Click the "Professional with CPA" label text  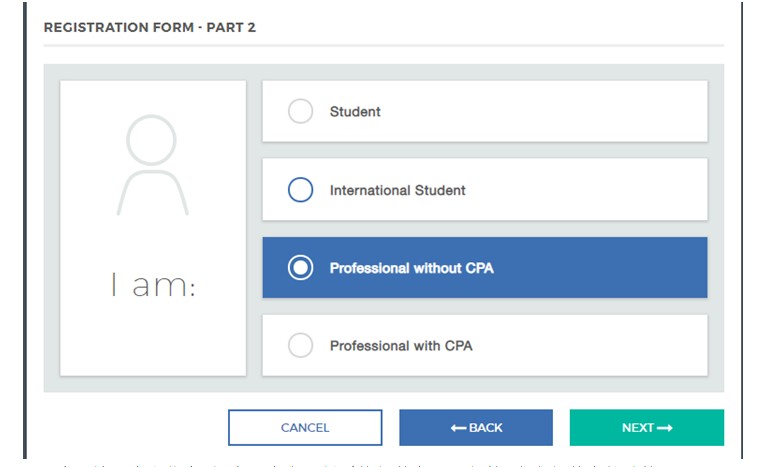pyautogui.click(x=401, y=346)
